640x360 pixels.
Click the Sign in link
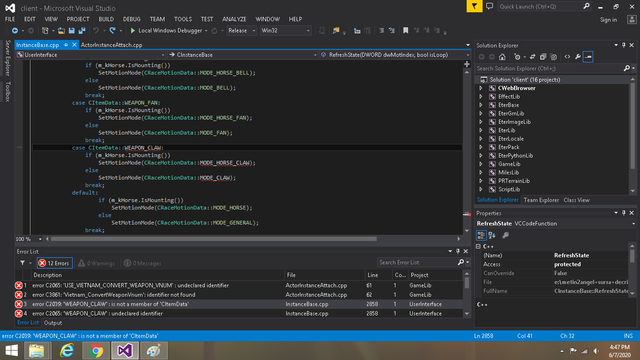608,20
